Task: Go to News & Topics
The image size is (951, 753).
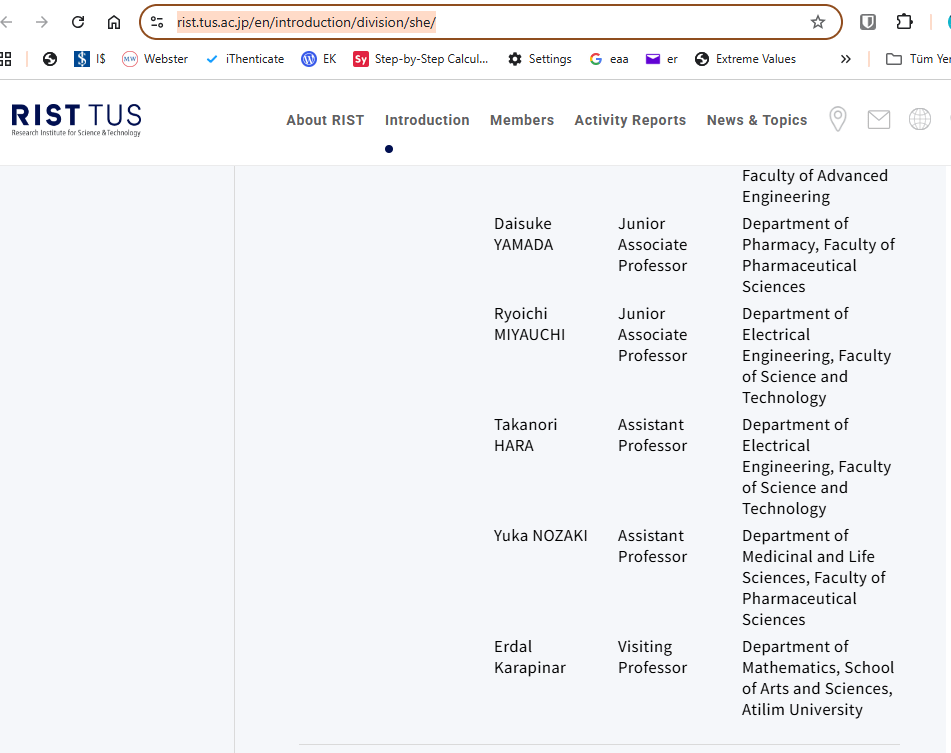Action: [756, 120]
